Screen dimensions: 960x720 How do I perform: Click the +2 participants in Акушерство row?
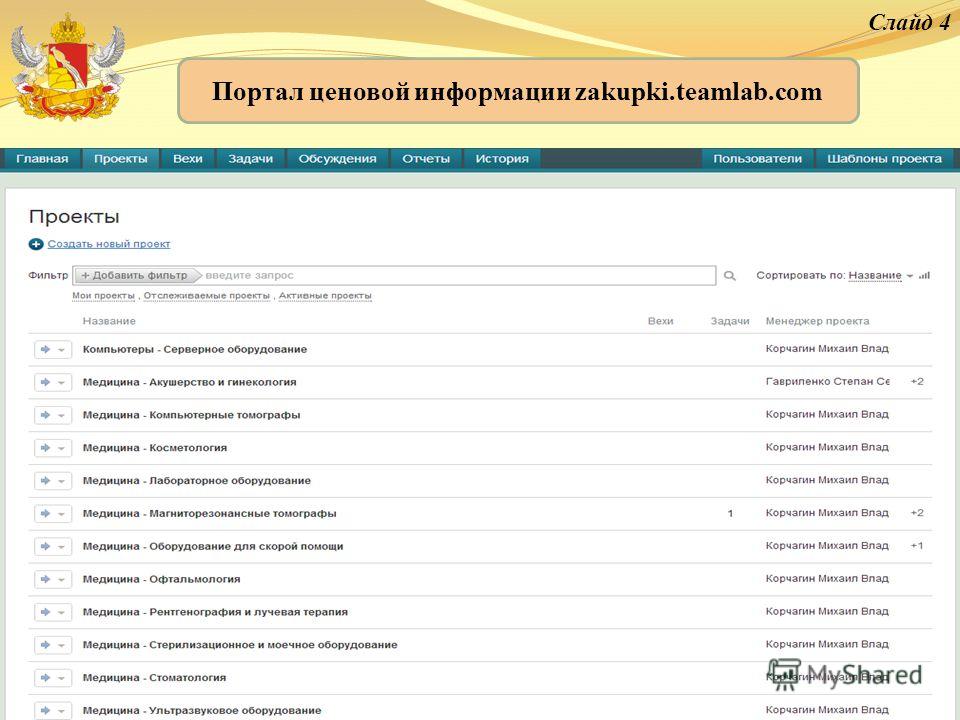[917, 381]
